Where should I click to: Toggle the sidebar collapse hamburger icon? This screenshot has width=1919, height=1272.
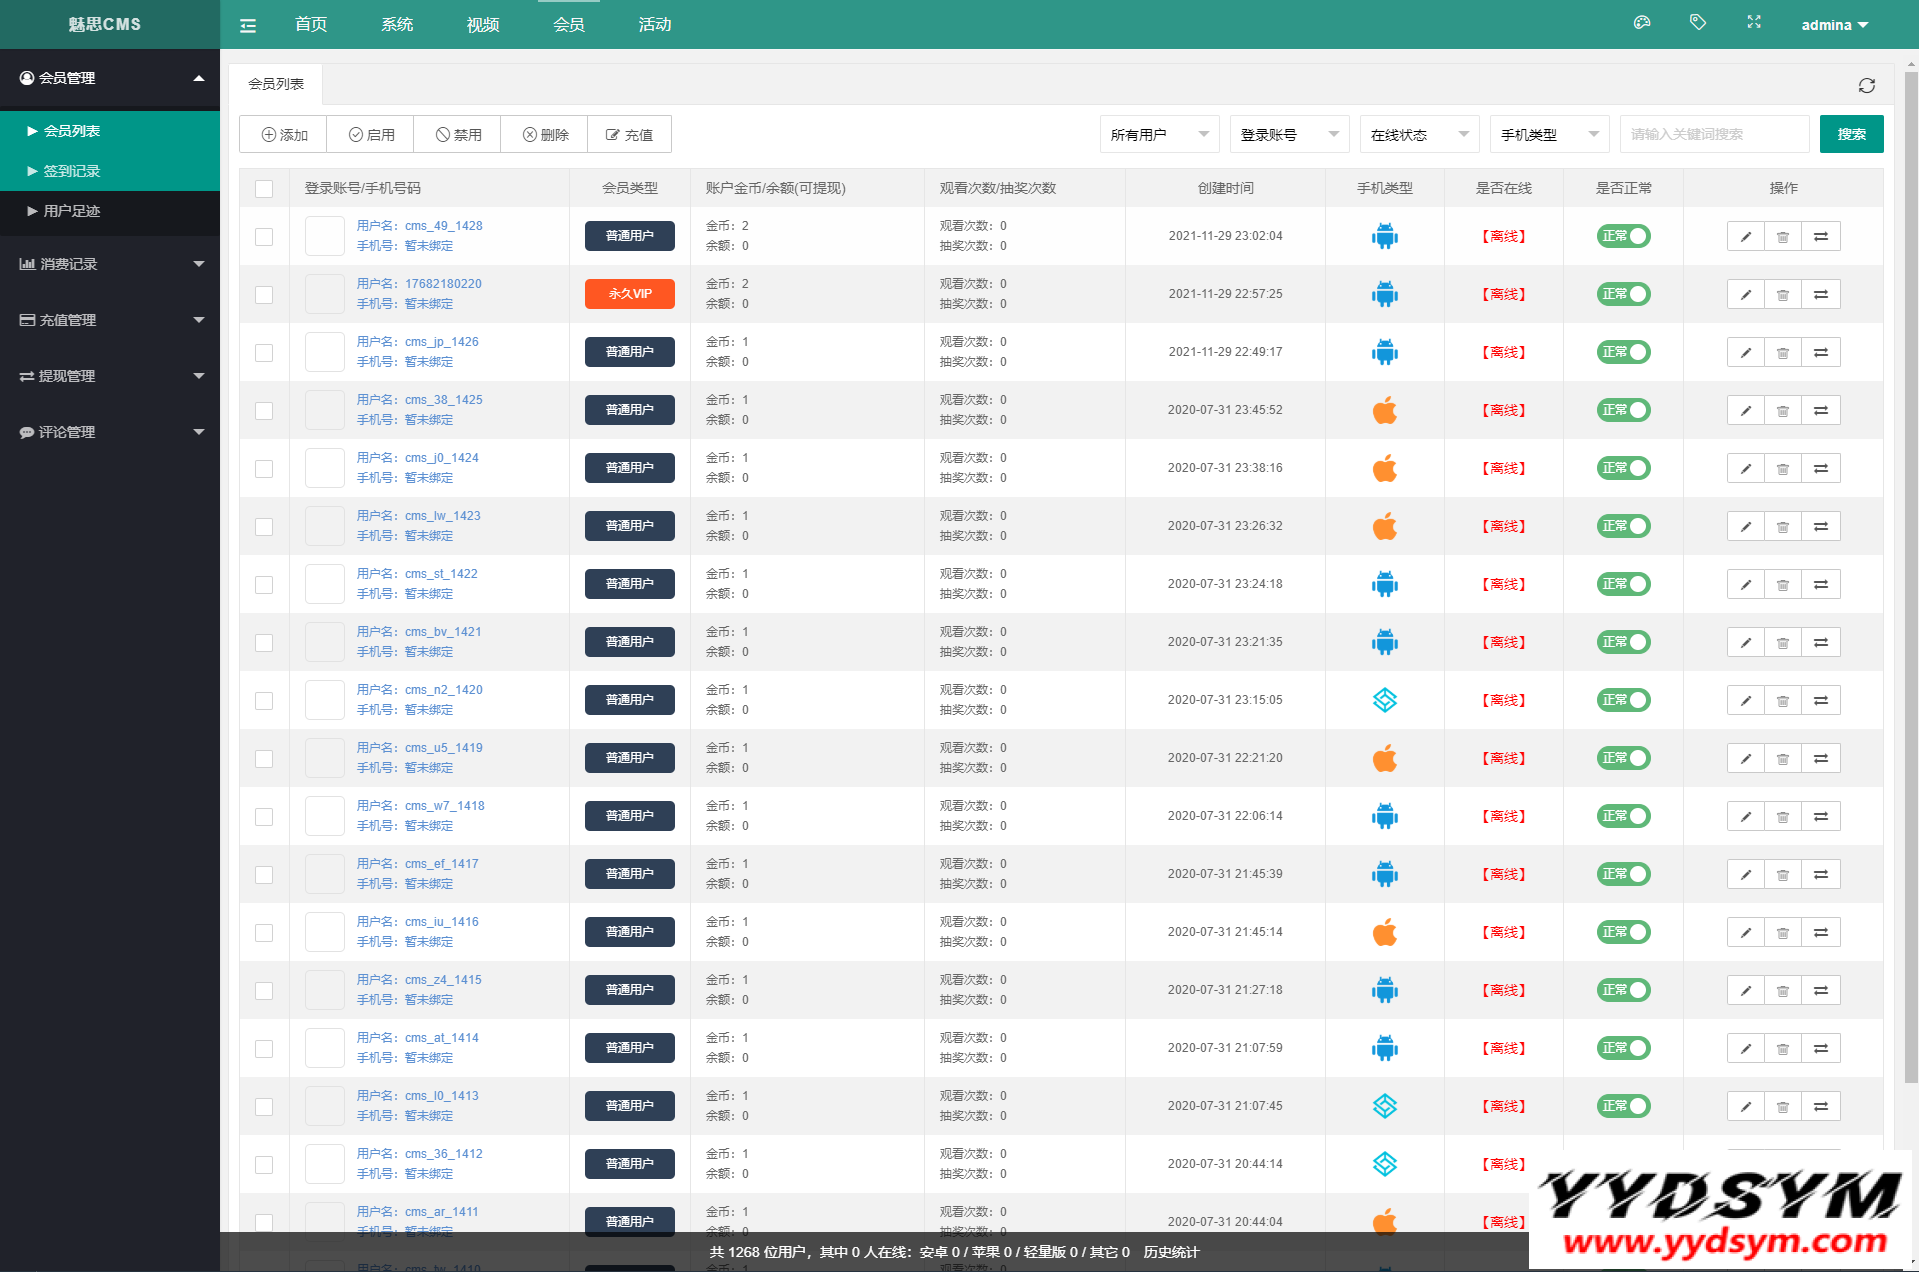(248, 26)
